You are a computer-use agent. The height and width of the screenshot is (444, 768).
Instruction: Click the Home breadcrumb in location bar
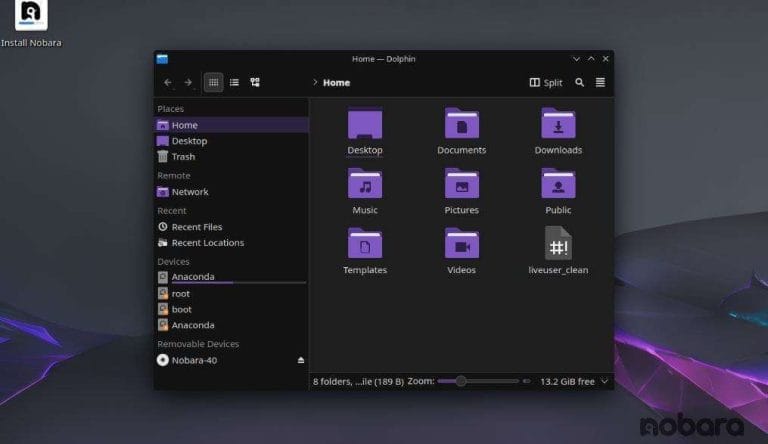point(336,83)
